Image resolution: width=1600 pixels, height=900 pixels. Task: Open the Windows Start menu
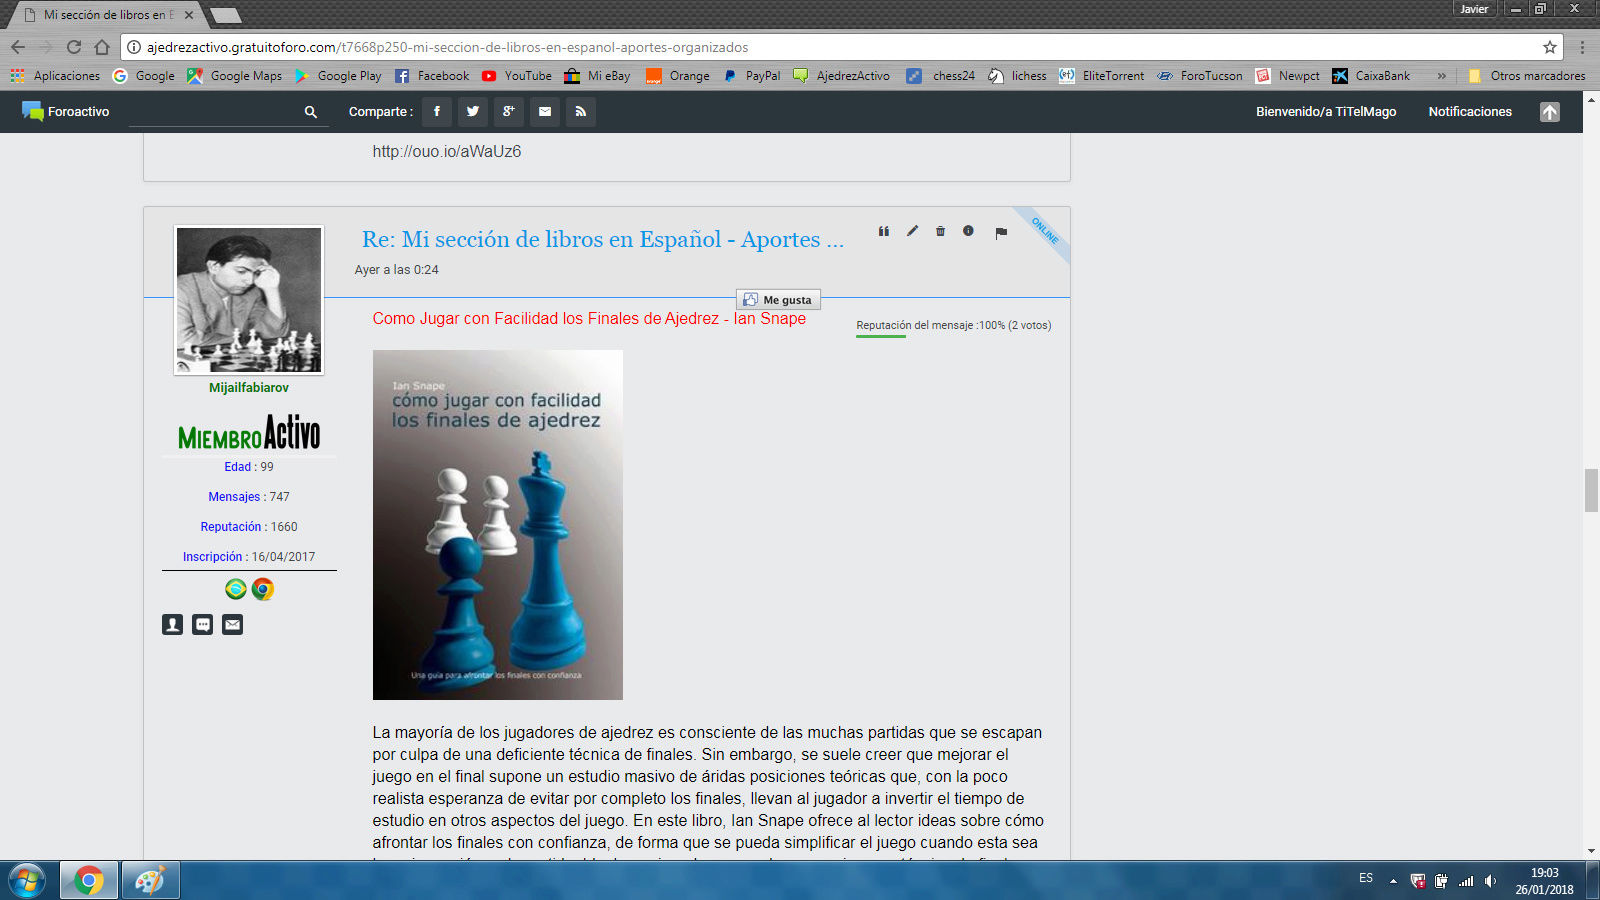click(x=27, y=881)
